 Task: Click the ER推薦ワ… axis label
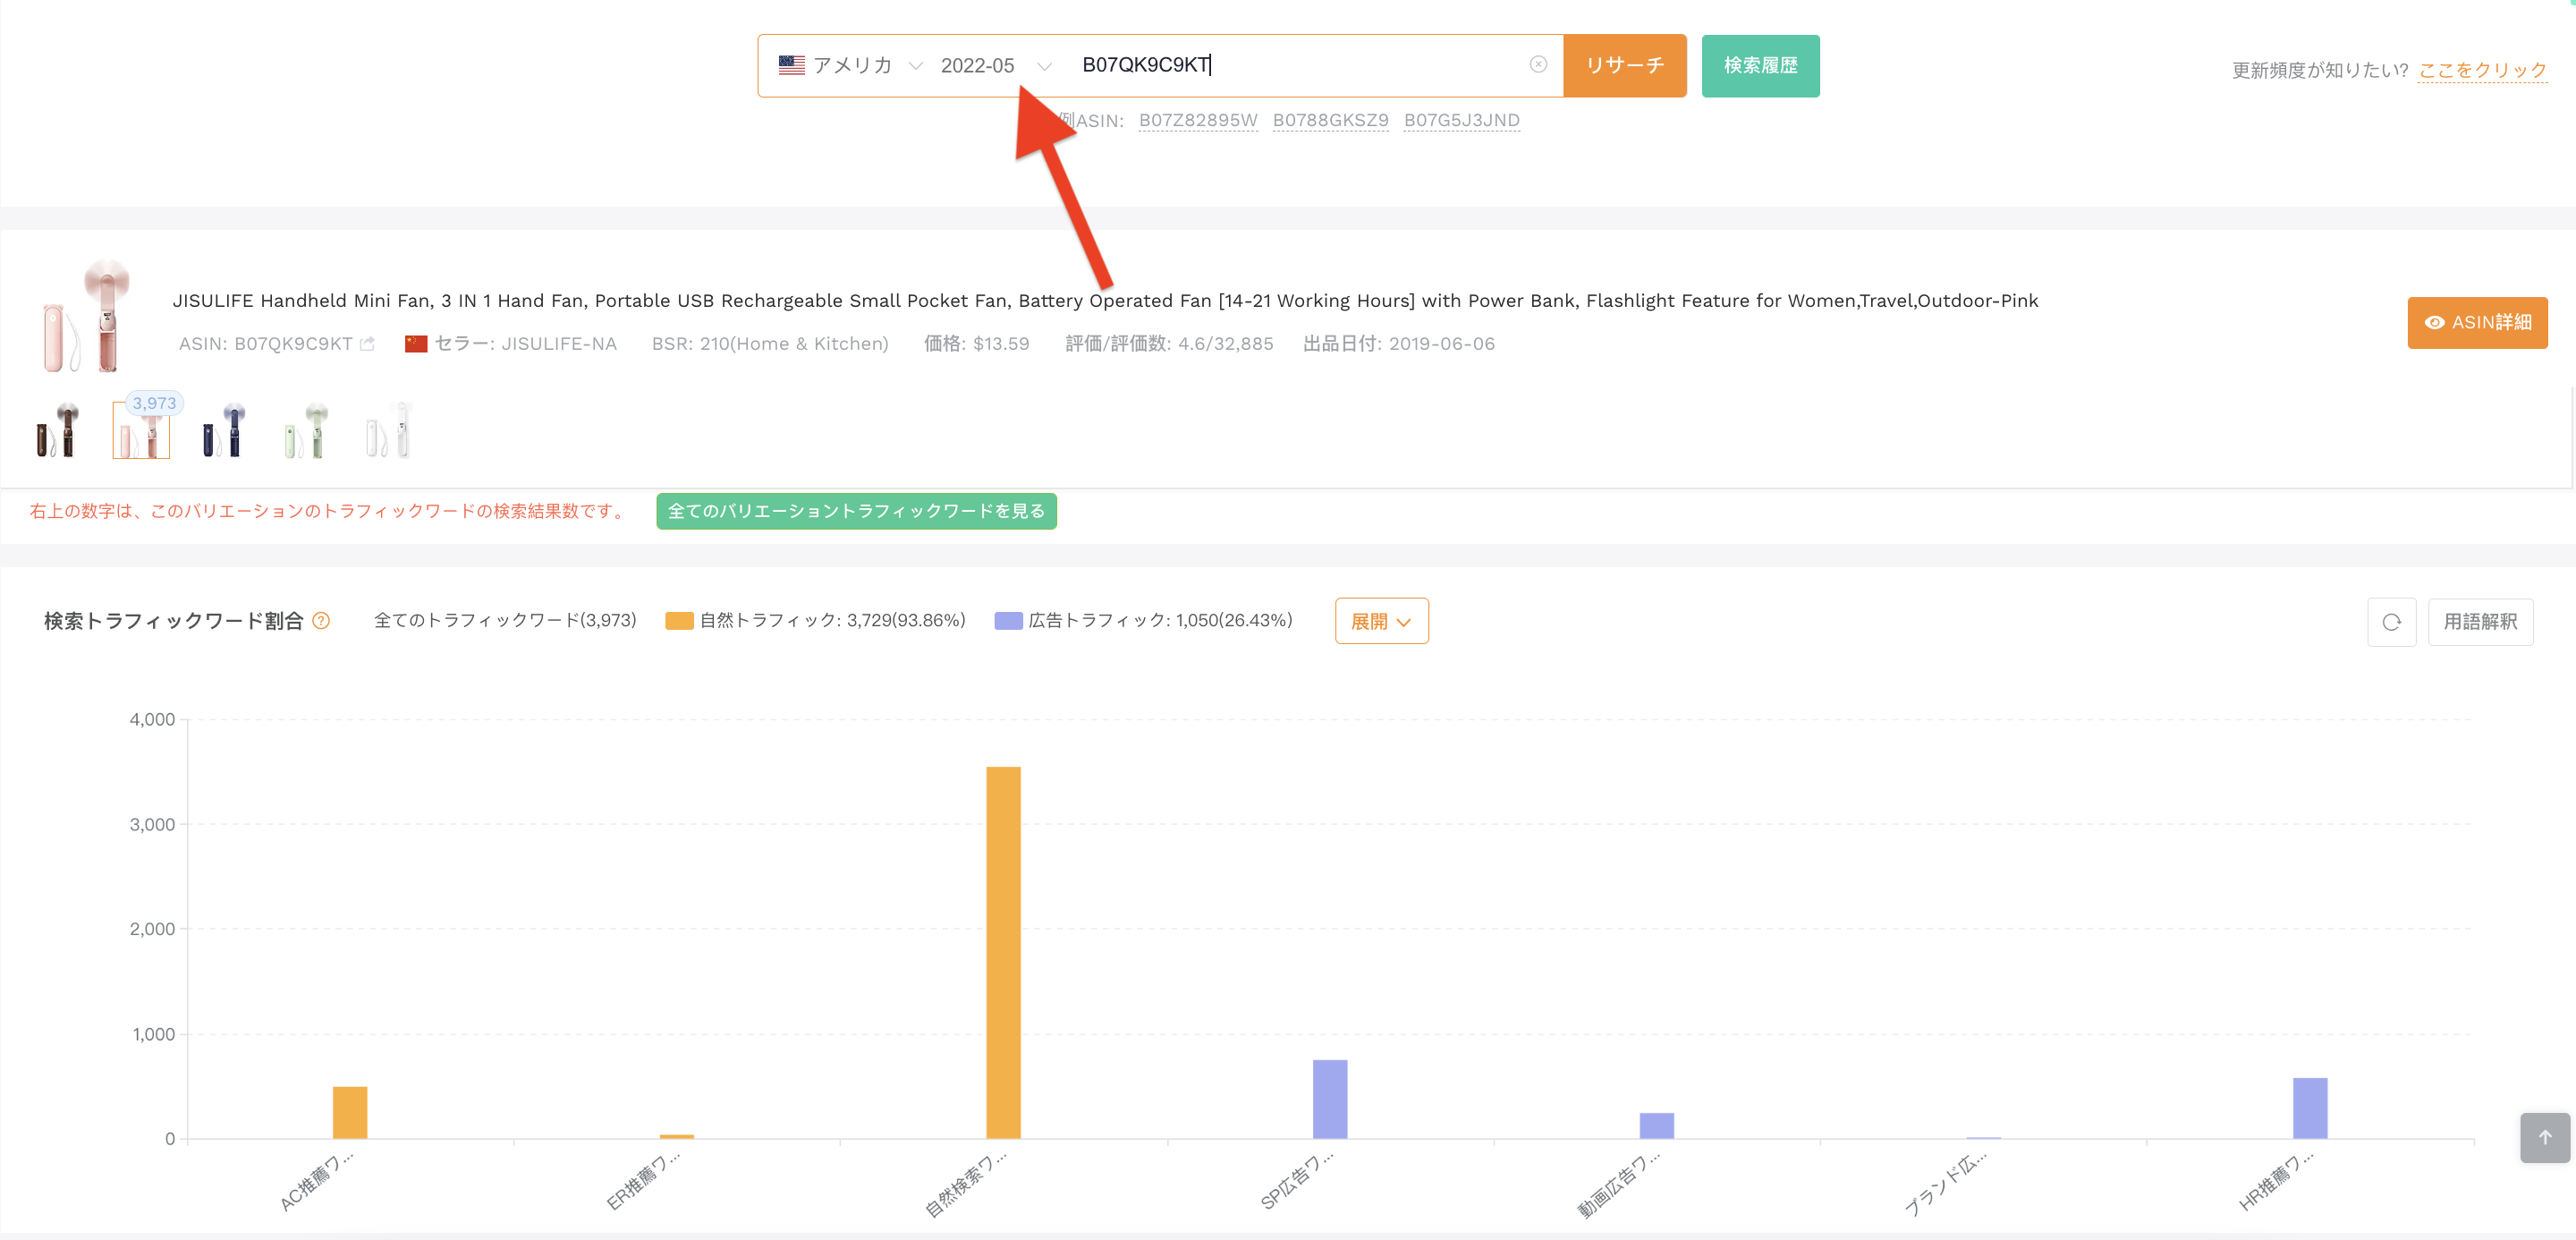[x=643, y=1180]
